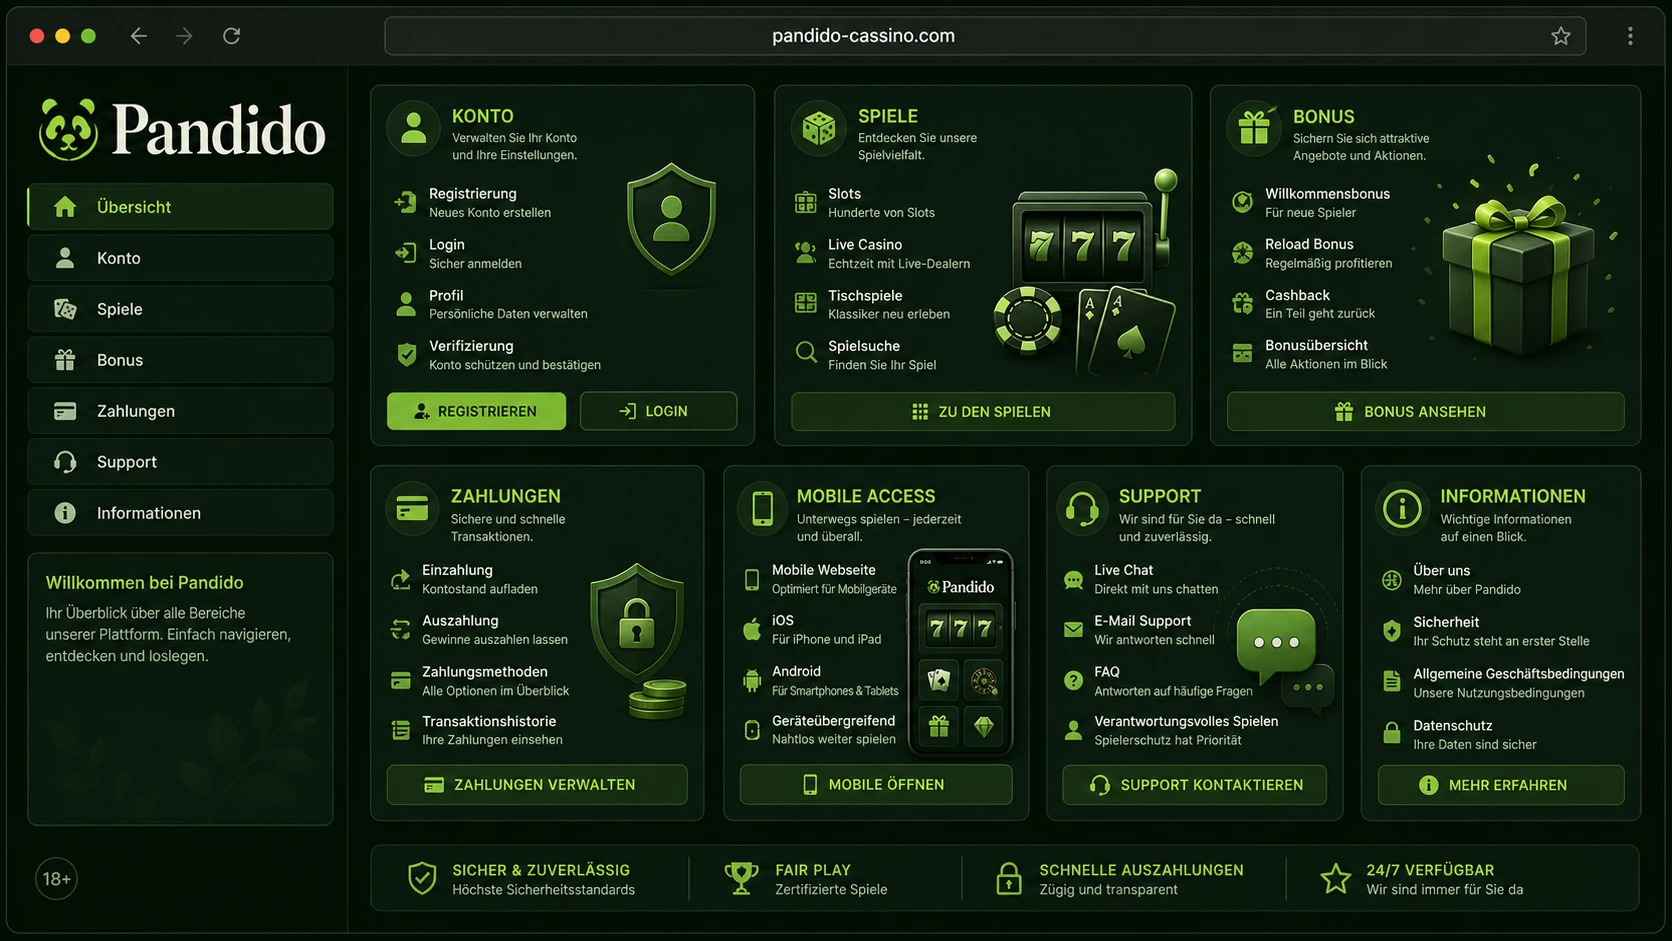The height and width of the screenshot is (941, 1672).
Task: Click the Pandido panda logo
Action: 68,130
